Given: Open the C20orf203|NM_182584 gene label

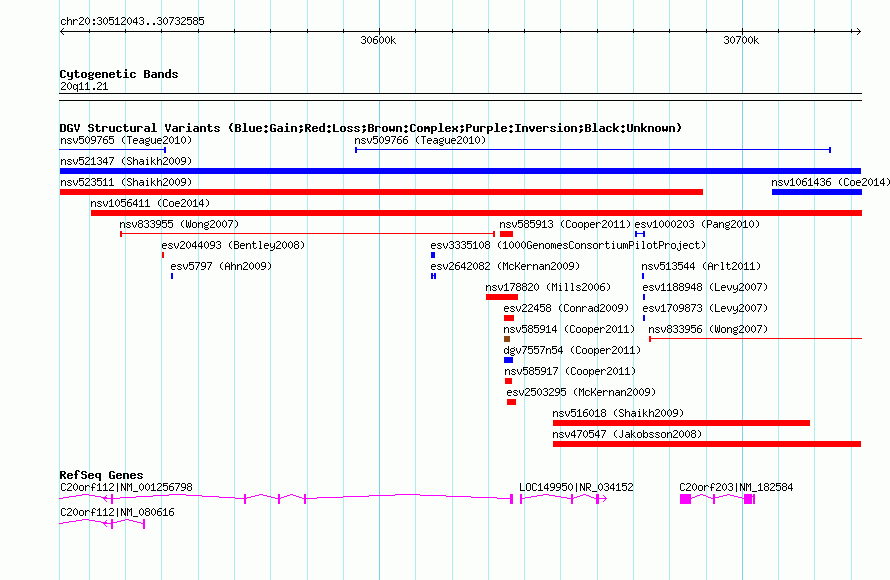Looking at the screenshot, I should click(x=736, y=487).
